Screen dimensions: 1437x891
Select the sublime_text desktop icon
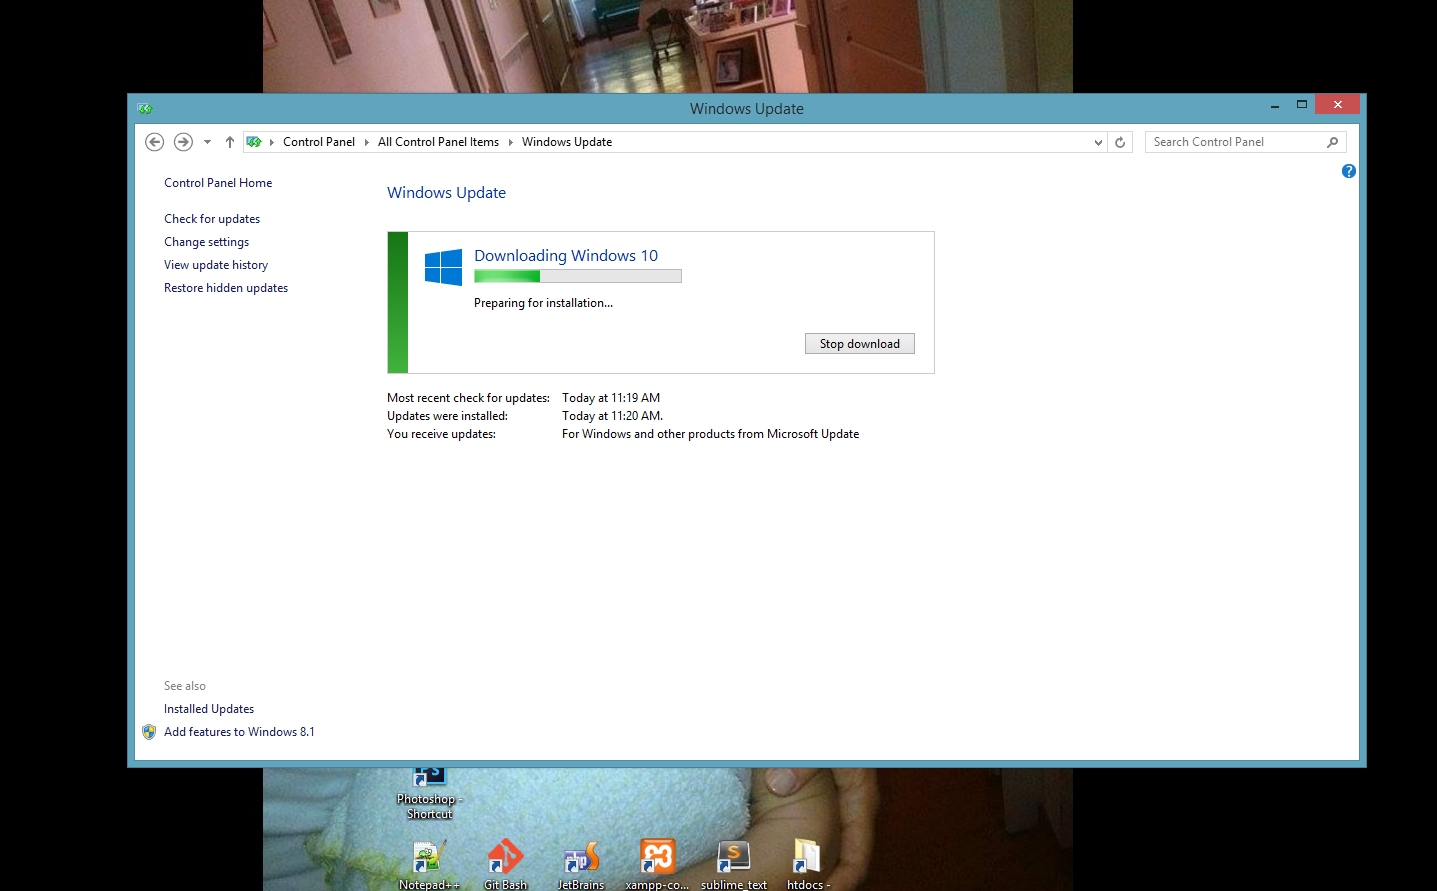click(734, 865)
